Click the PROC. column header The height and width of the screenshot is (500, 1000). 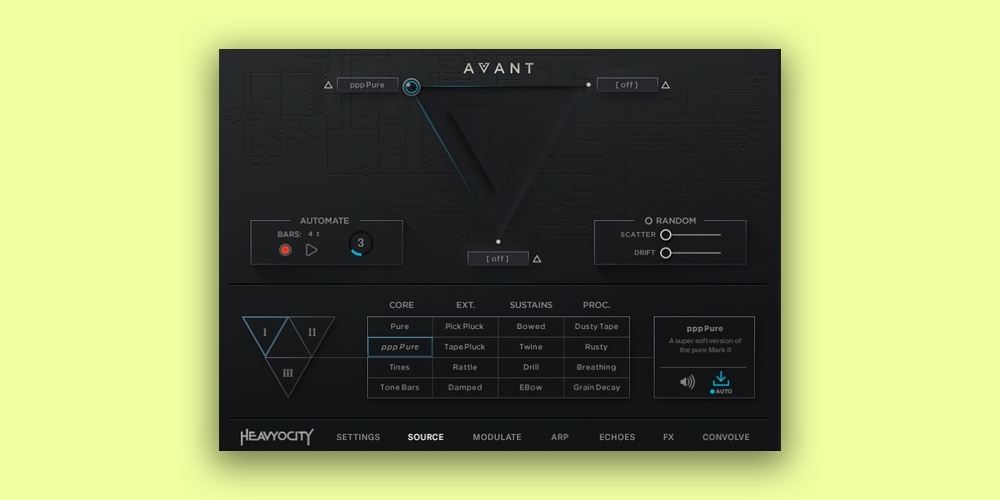coord(596,305)
